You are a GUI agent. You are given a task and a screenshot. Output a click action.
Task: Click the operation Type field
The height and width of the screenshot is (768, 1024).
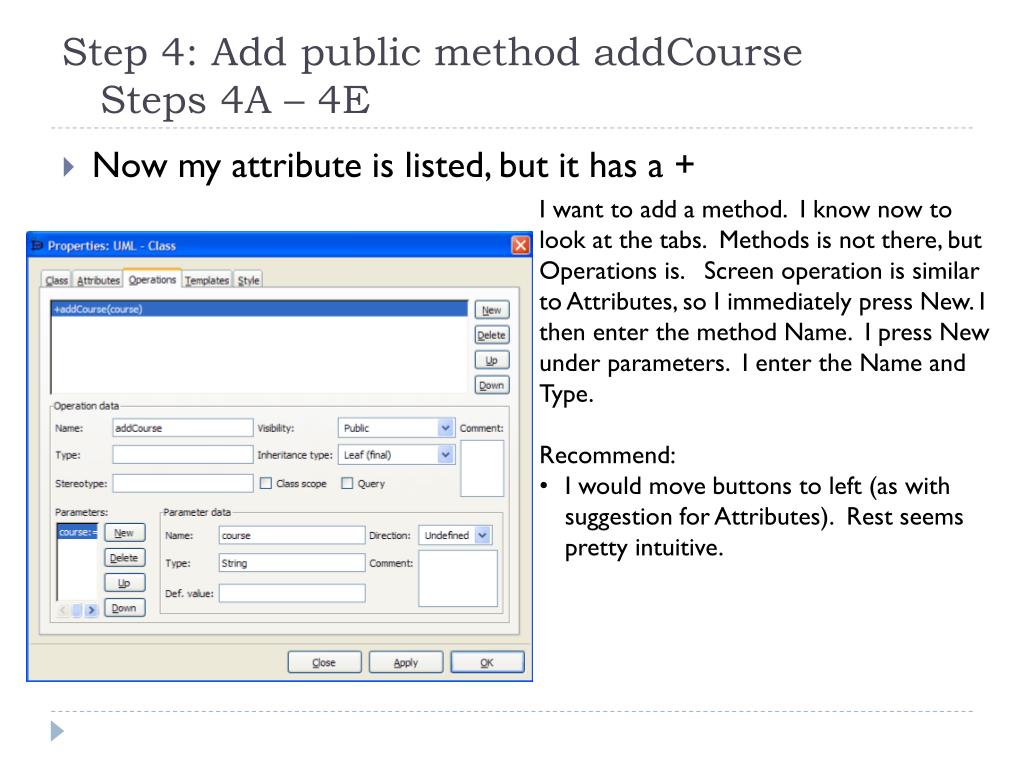tap(182, 455)
